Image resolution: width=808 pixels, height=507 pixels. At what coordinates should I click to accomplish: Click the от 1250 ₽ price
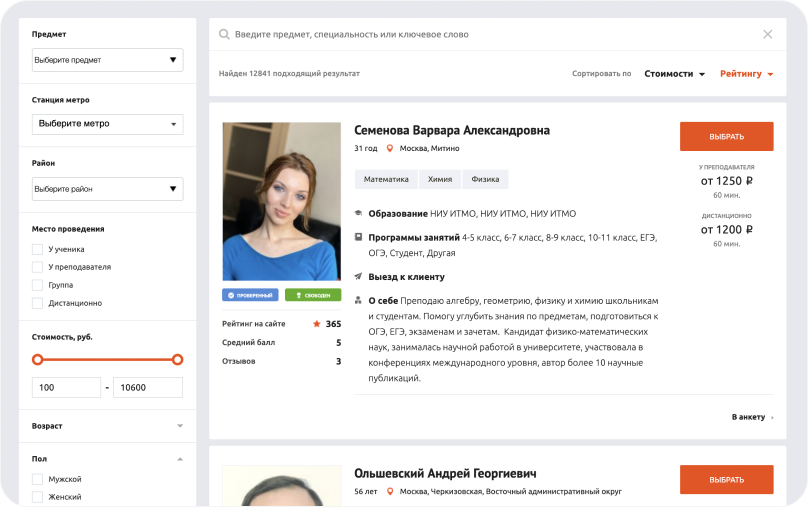click(x=727, y=181)
